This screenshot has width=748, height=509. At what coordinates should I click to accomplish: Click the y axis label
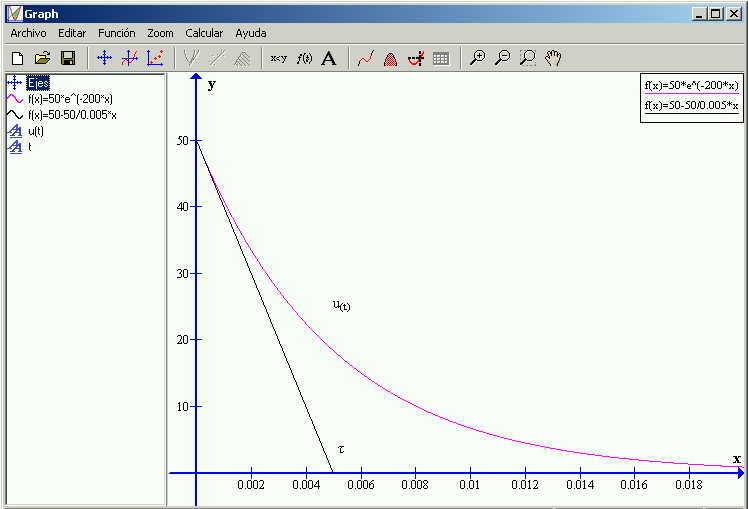(212, 85)
